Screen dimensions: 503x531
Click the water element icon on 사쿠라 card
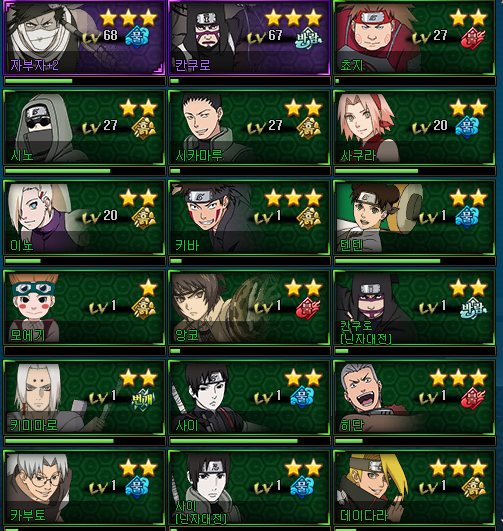coord(467,127)
